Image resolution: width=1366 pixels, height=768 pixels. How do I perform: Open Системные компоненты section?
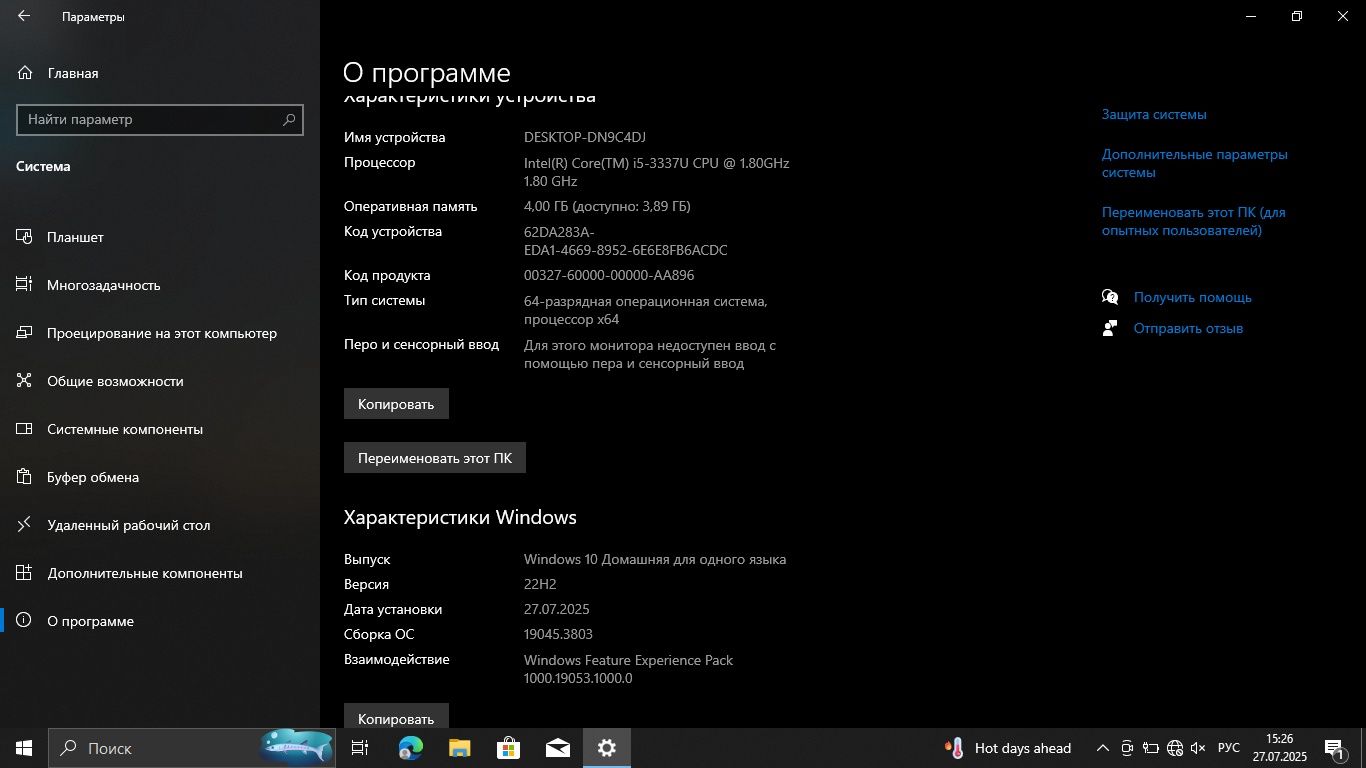[160, 429]
